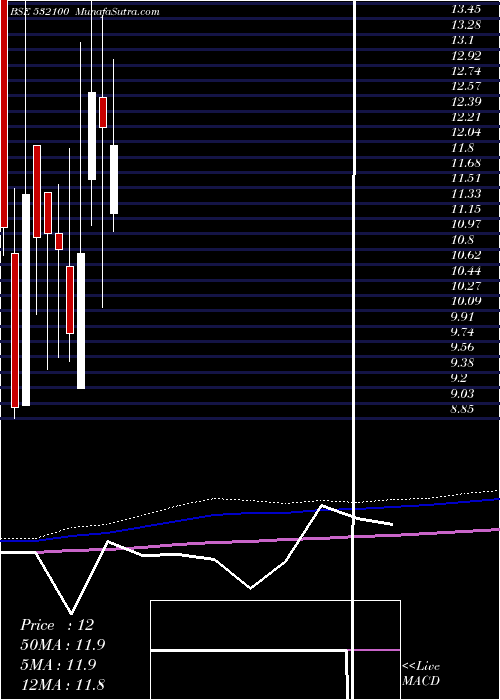
Task: Click the 9.03 price axis label
Action: coord(462,393)
